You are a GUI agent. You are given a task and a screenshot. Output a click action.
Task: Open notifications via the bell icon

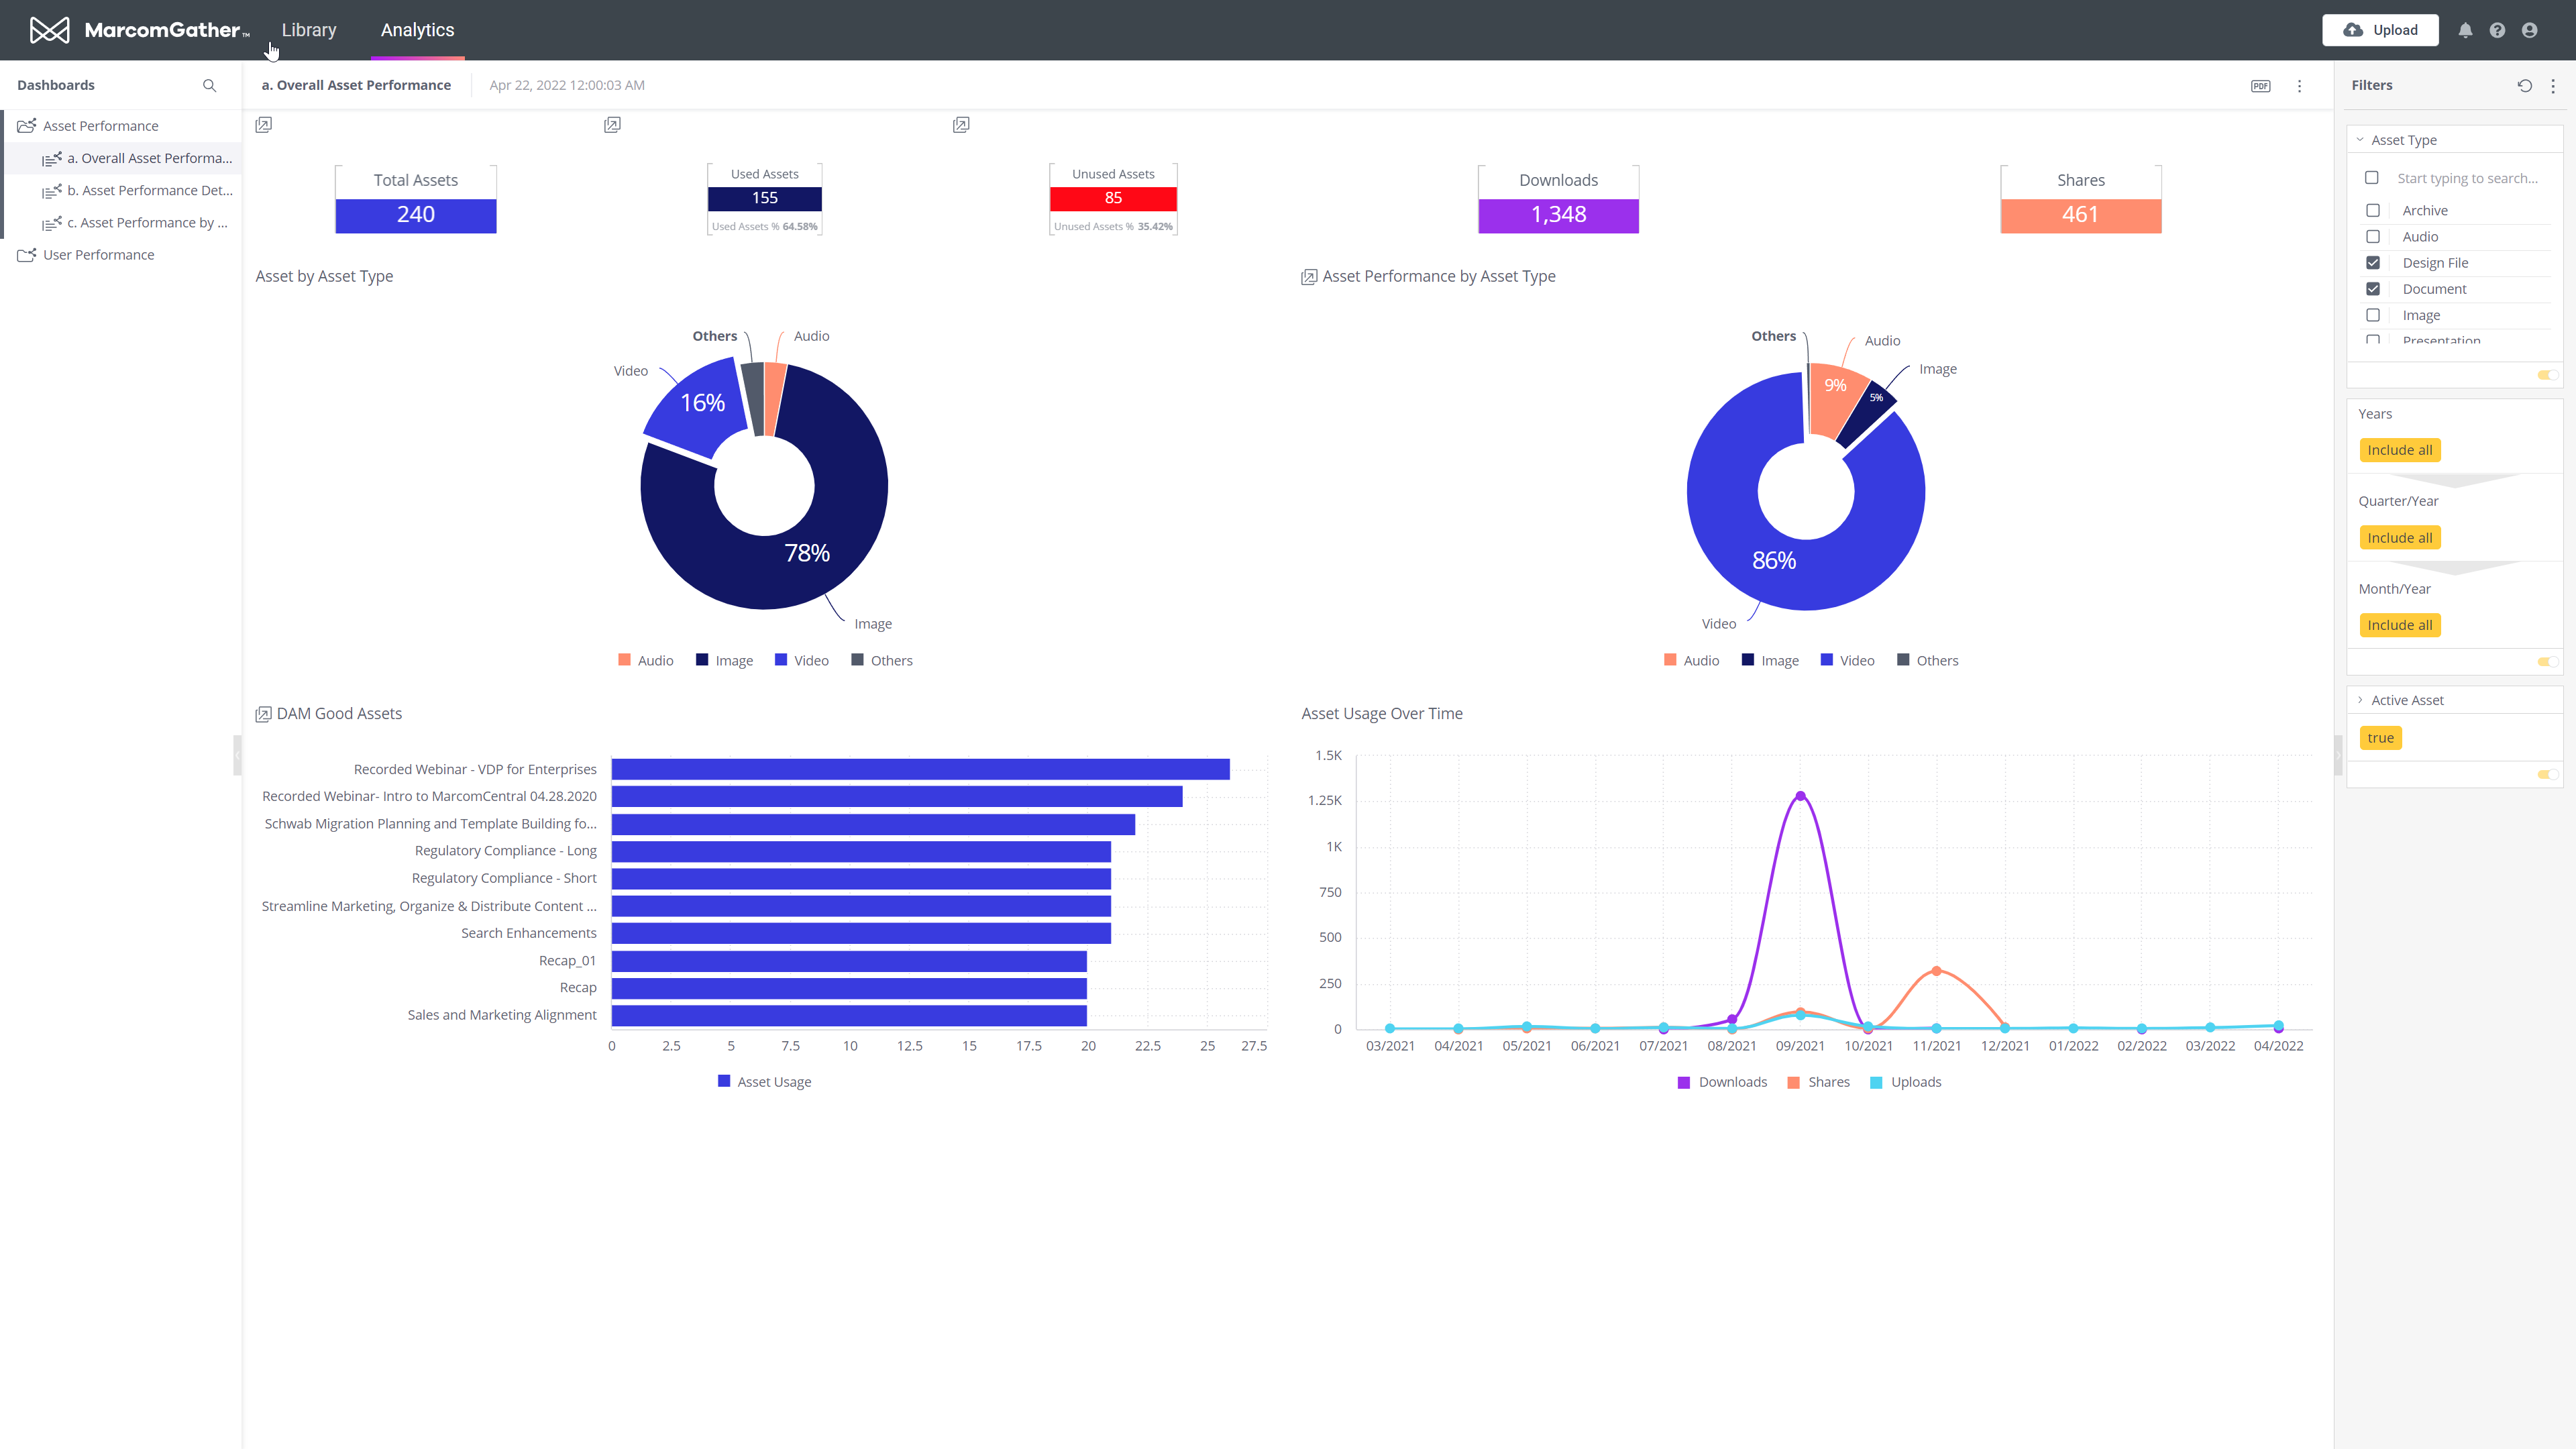tap(2466, 30)
